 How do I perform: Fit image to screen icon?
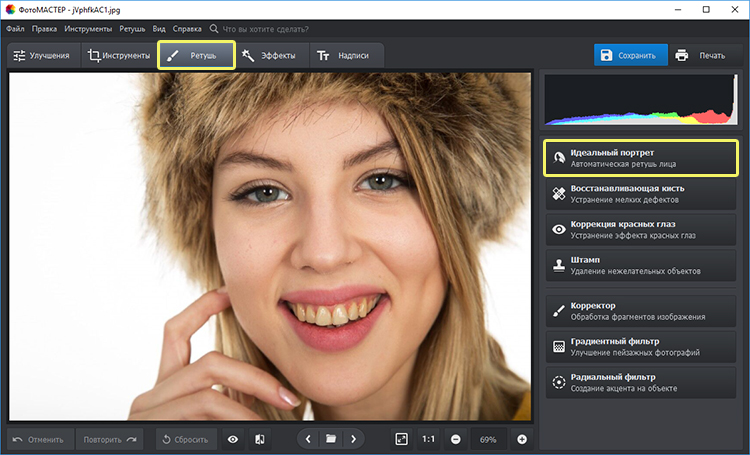401,439
